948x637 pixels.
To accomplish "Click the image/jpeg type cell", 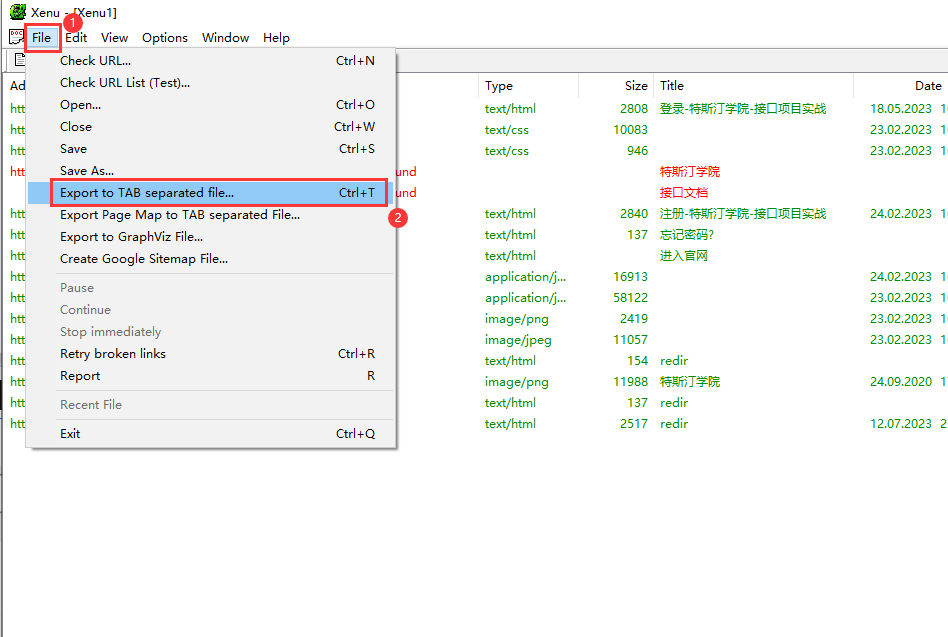I will (x=518, y=340).
